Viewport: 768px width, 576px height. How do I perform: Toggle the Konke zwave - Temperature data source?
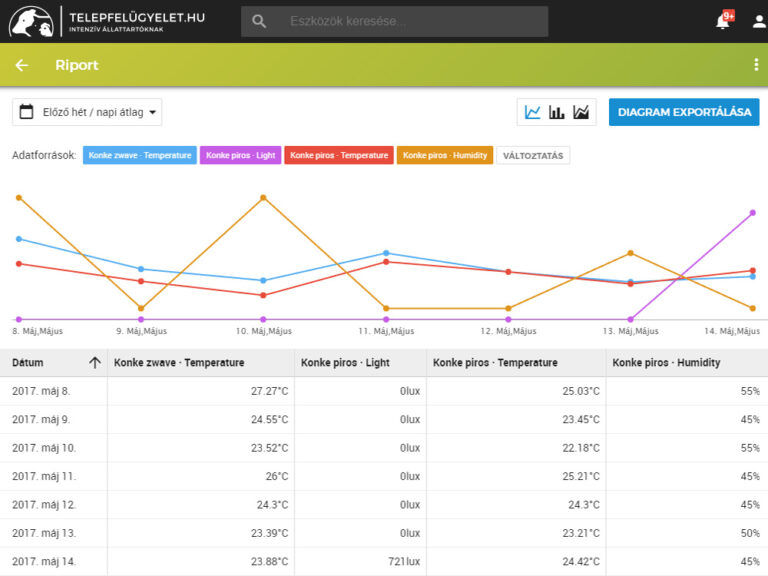(140, 155)
